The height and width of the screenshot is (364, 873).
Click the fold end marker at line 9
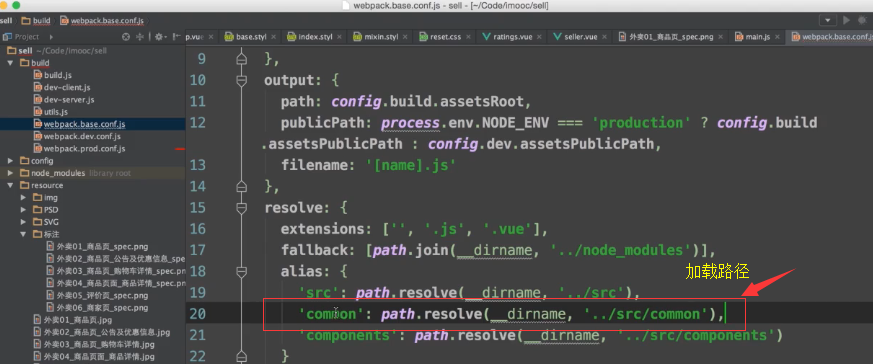click(x=241, y=60)
